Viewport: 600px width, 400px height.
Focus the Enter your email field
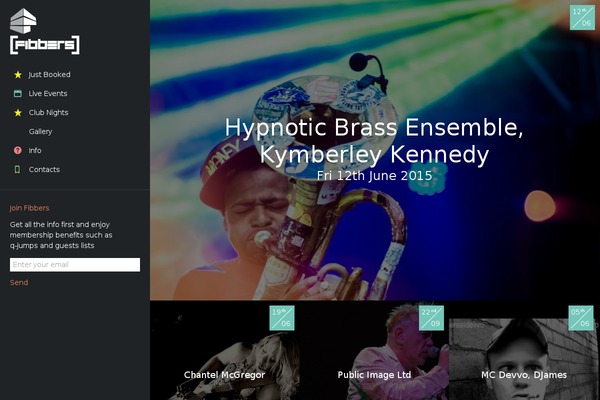(x=75, y=264)
